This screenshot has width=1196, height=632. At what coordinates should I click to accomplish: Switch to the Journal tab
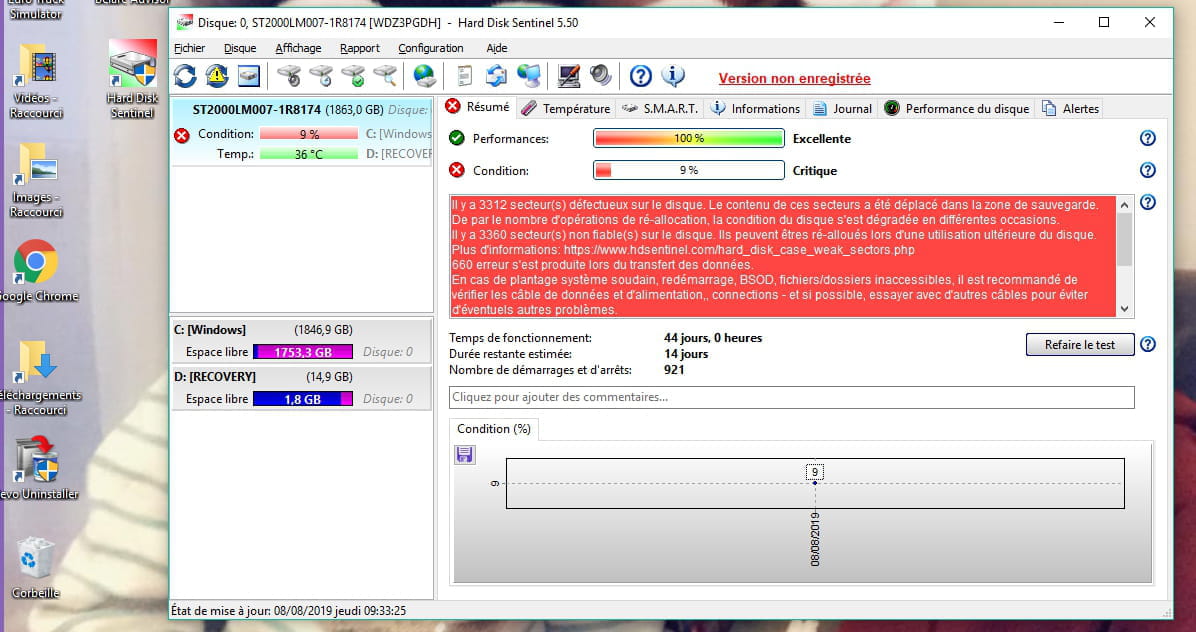842,109
